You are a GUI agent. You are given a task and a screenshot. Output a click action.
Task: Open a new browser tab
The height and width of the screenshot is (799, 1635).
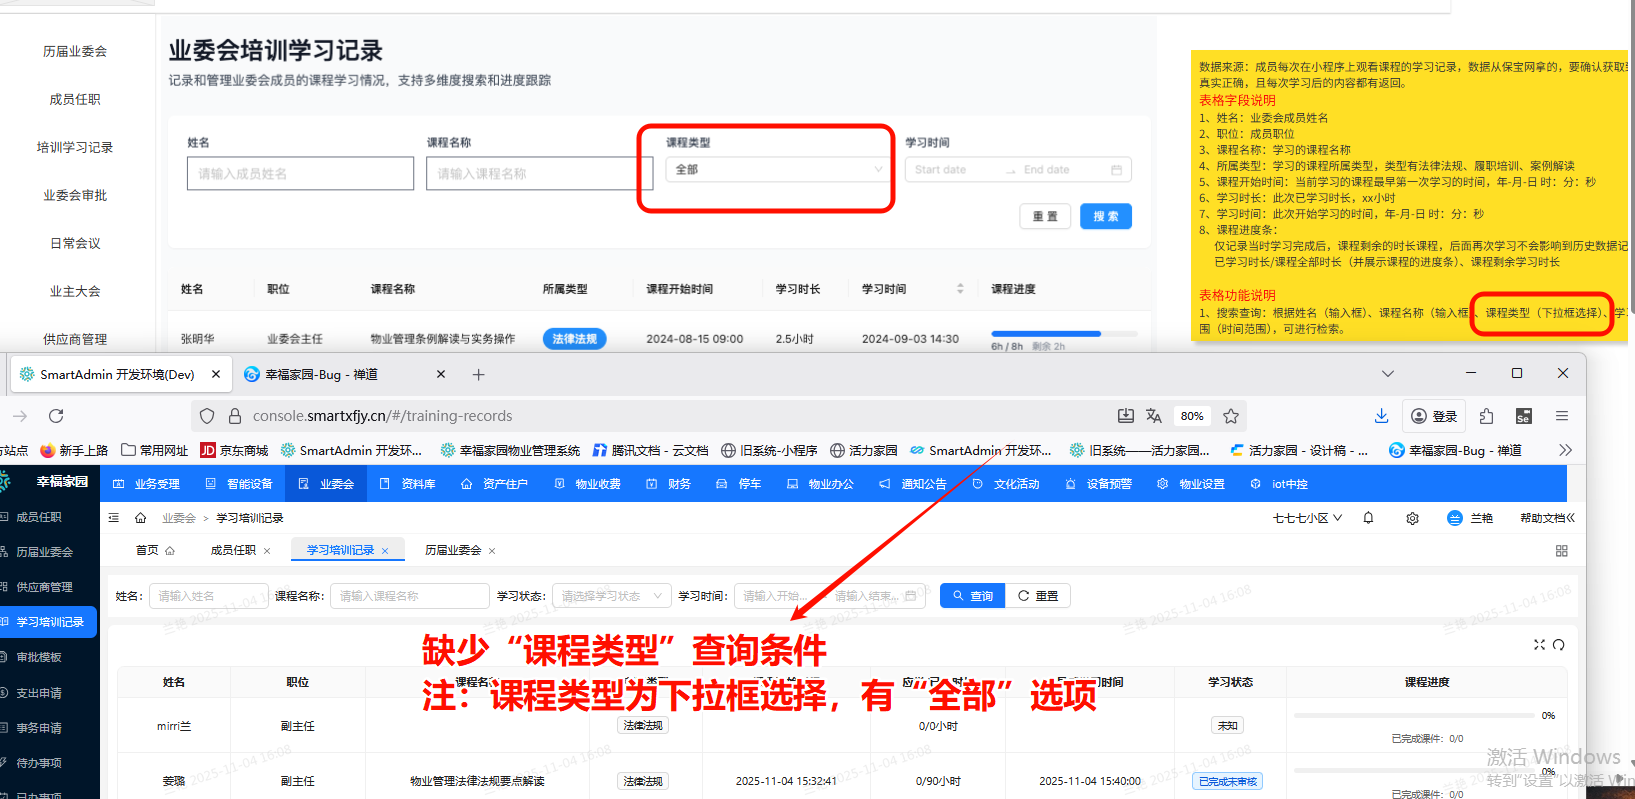click(x=479, y=375)
